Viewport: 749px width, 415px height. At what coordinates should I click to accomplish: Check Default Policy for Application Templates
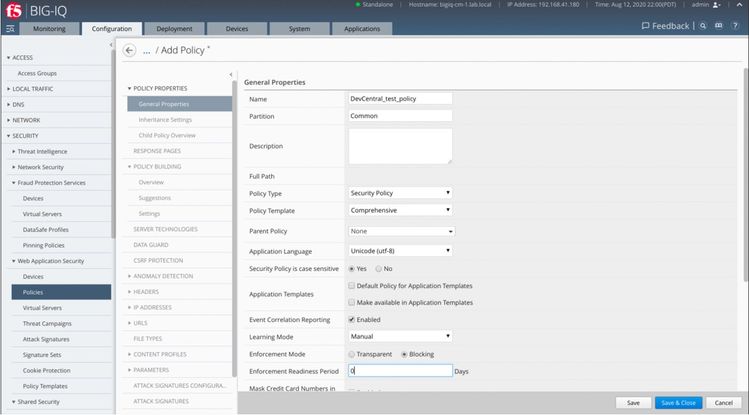tap(351, 286)
